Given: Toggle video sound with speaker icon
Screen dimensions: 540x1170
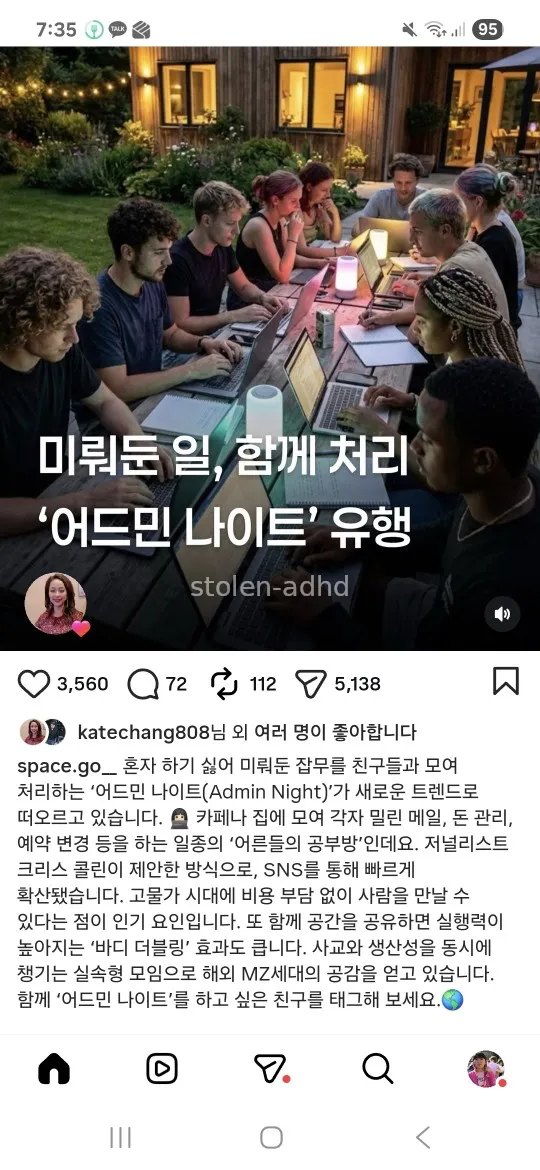Looking at the screenshot, I should [502, 613].
